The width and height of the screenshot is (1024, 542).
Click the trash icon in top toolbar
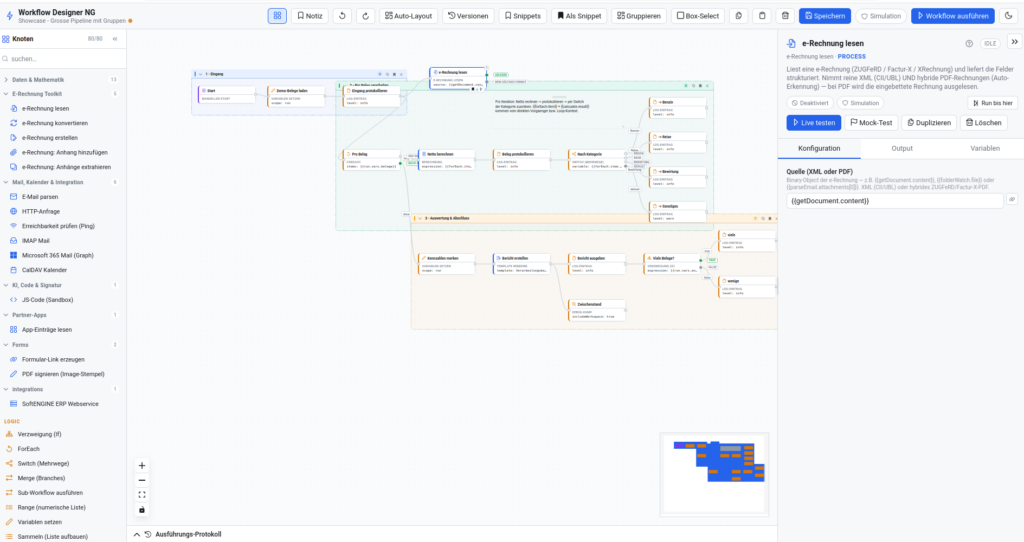(x=786, y=16)
